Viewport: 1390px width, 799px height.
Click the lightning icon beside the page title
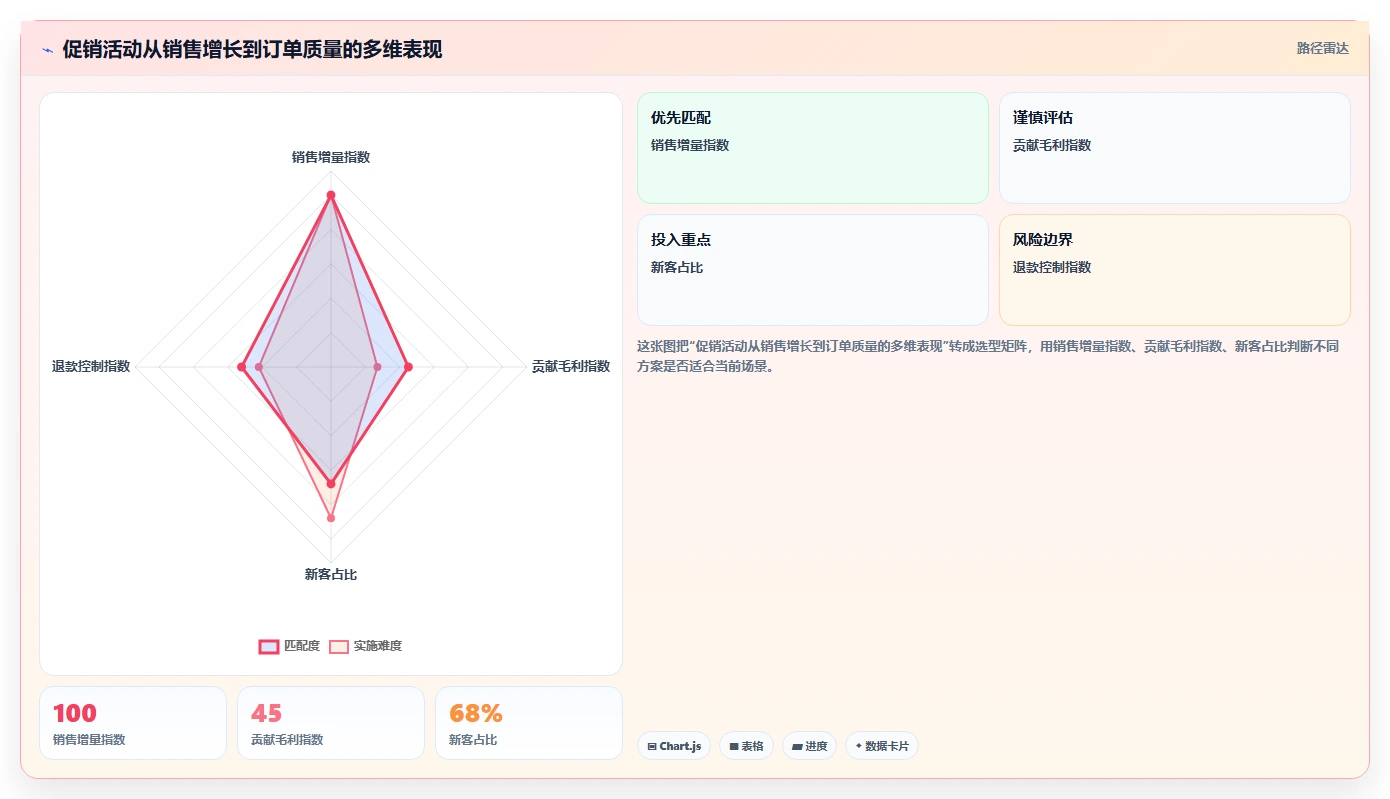click(x=48, y=50)
